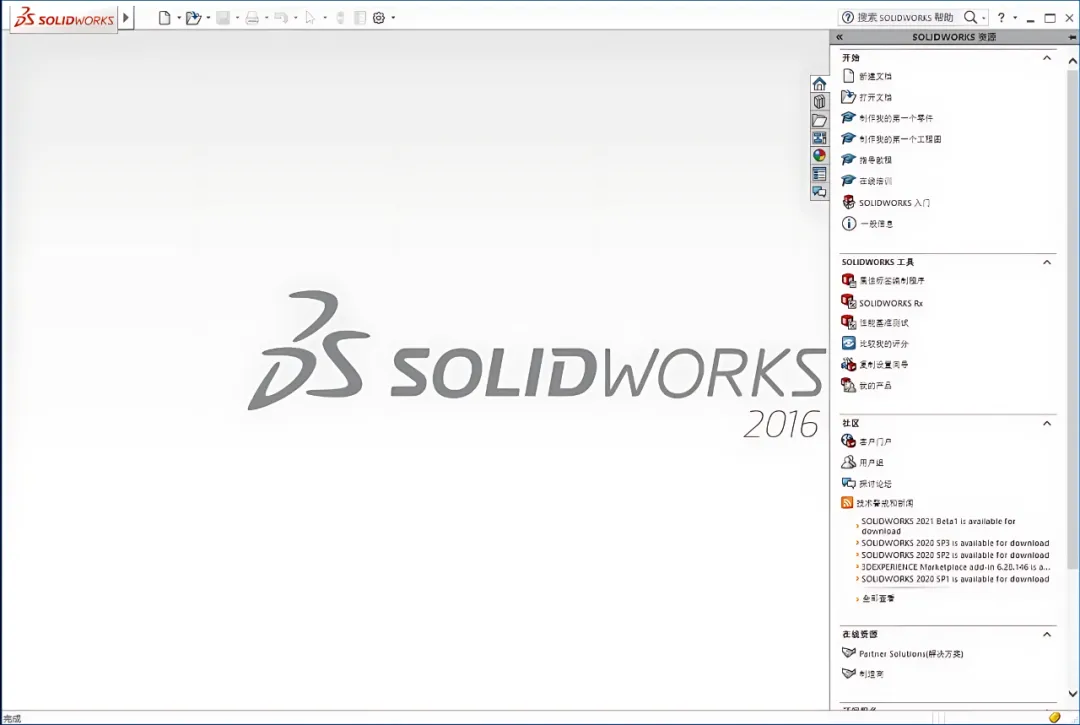Click the Save toolbar icon

pos(222,18)
